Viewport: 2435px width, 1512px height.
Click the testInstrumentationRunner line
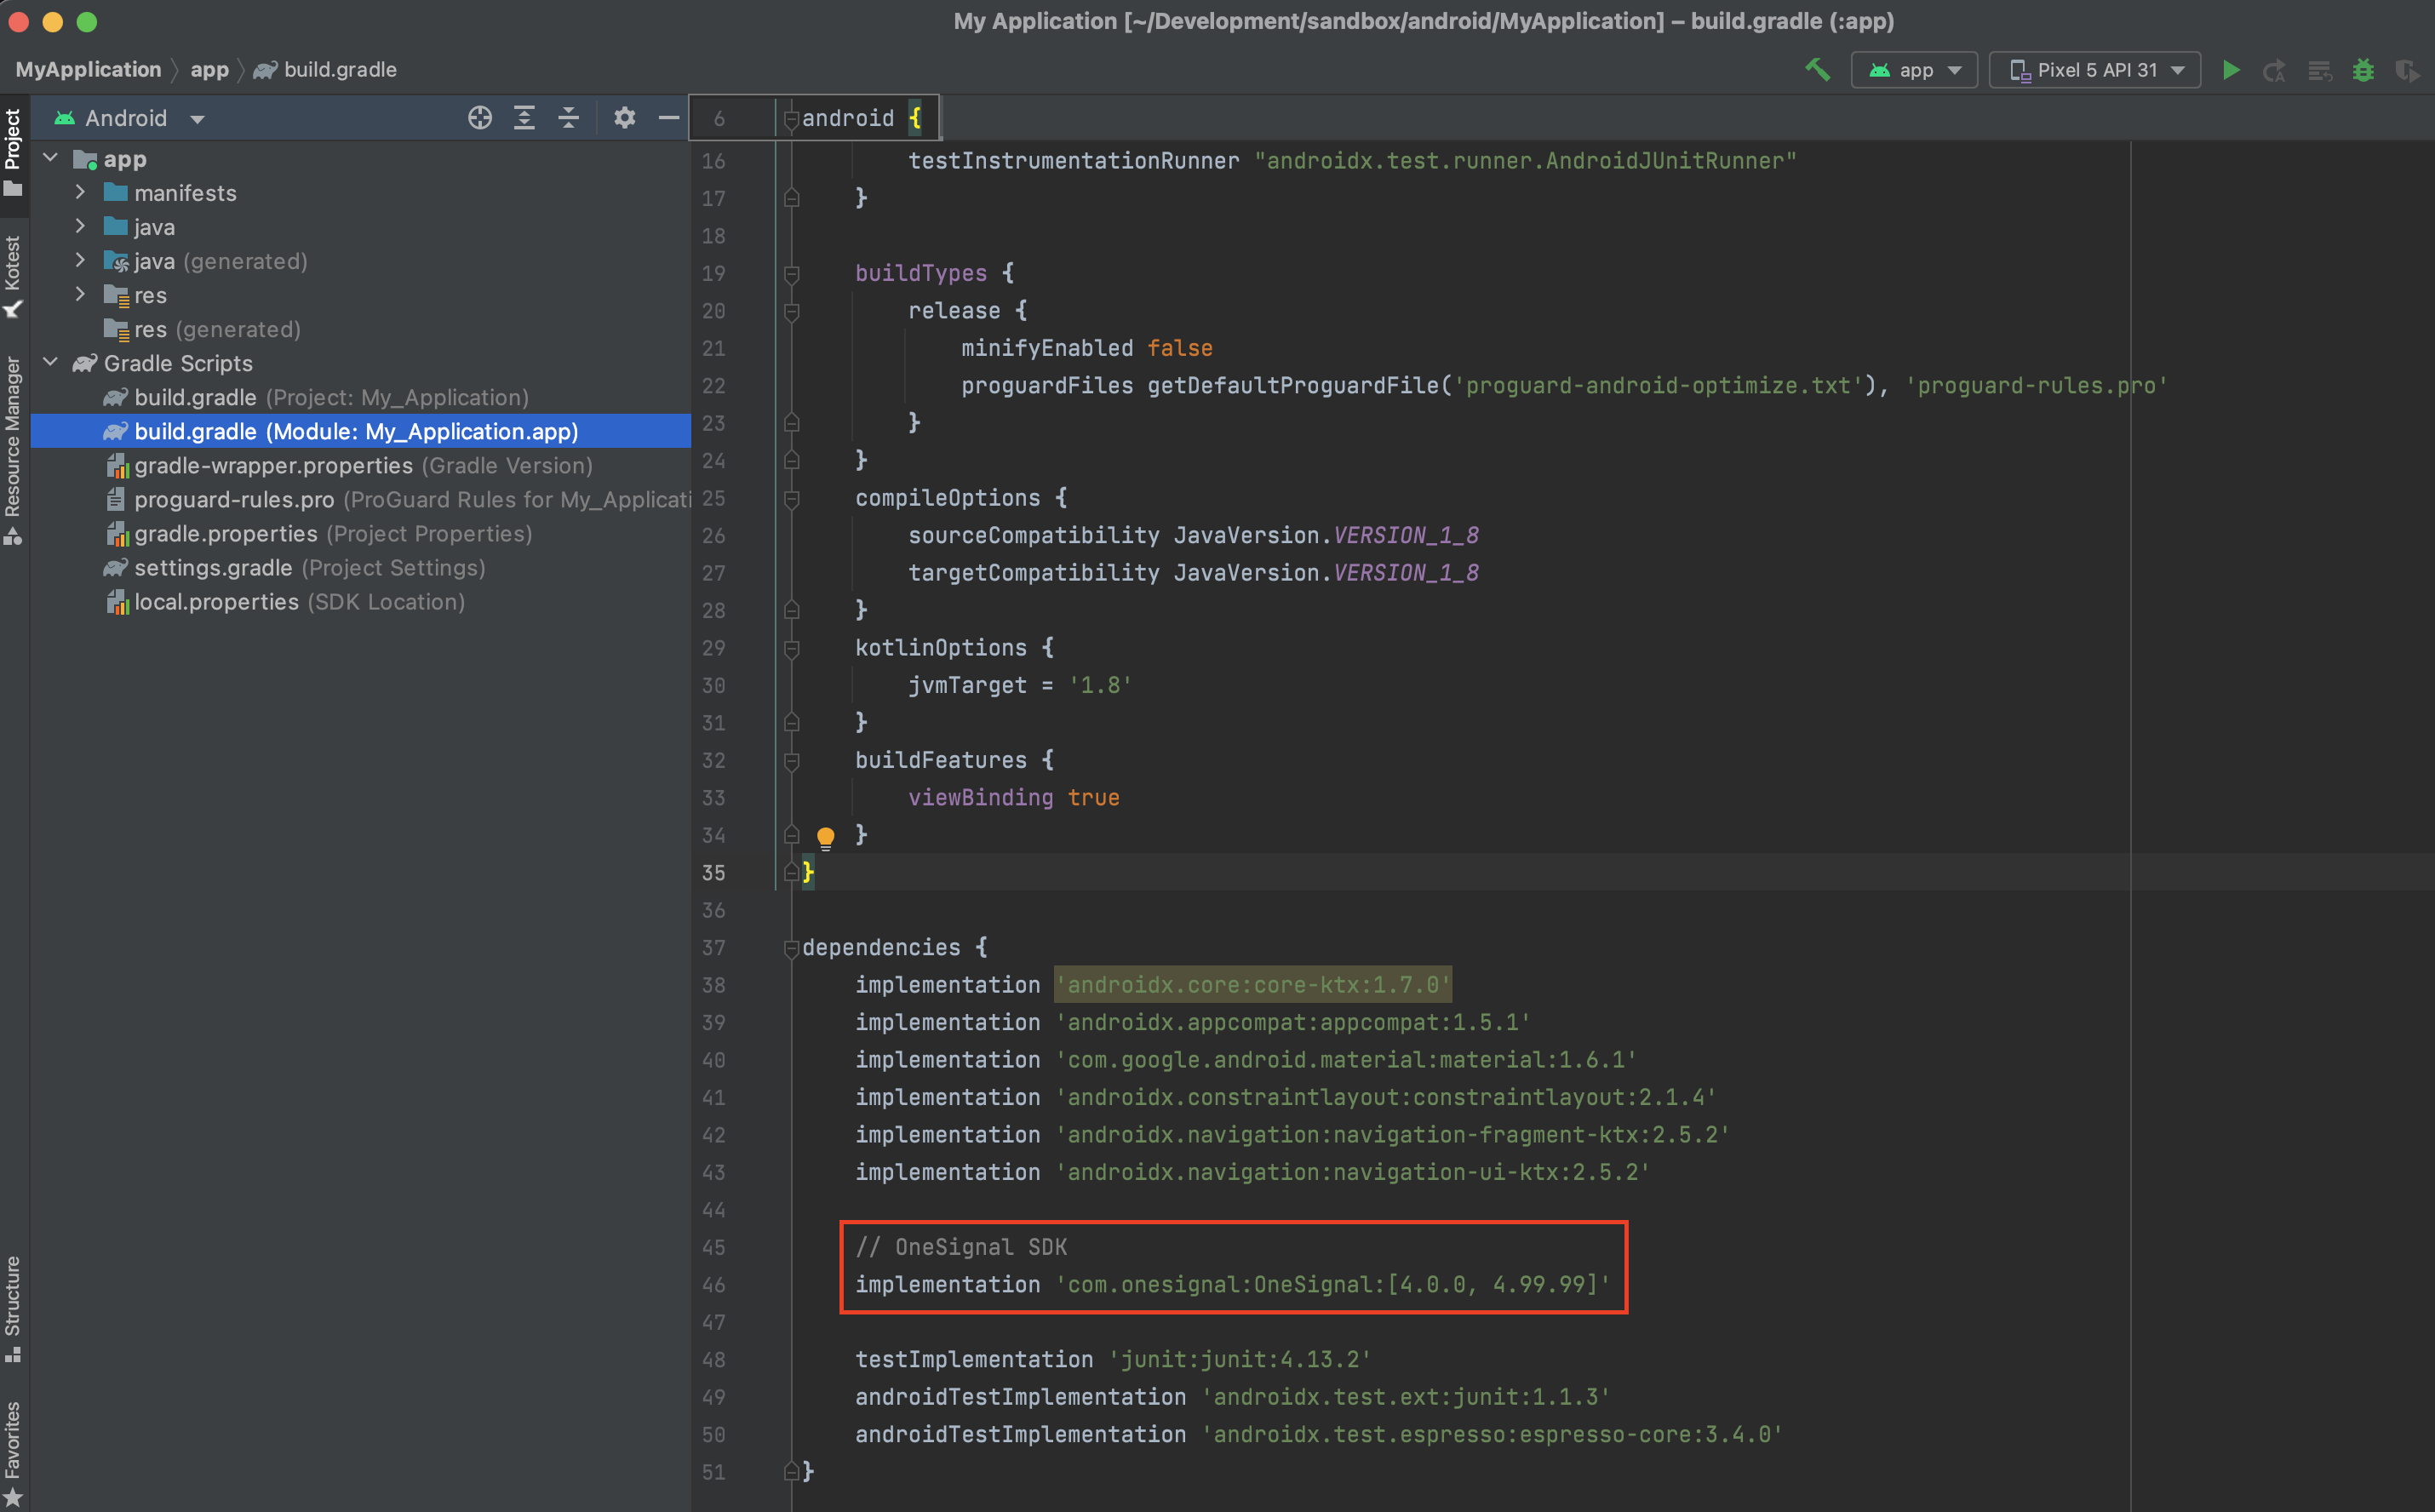[x=1352, y=161]
